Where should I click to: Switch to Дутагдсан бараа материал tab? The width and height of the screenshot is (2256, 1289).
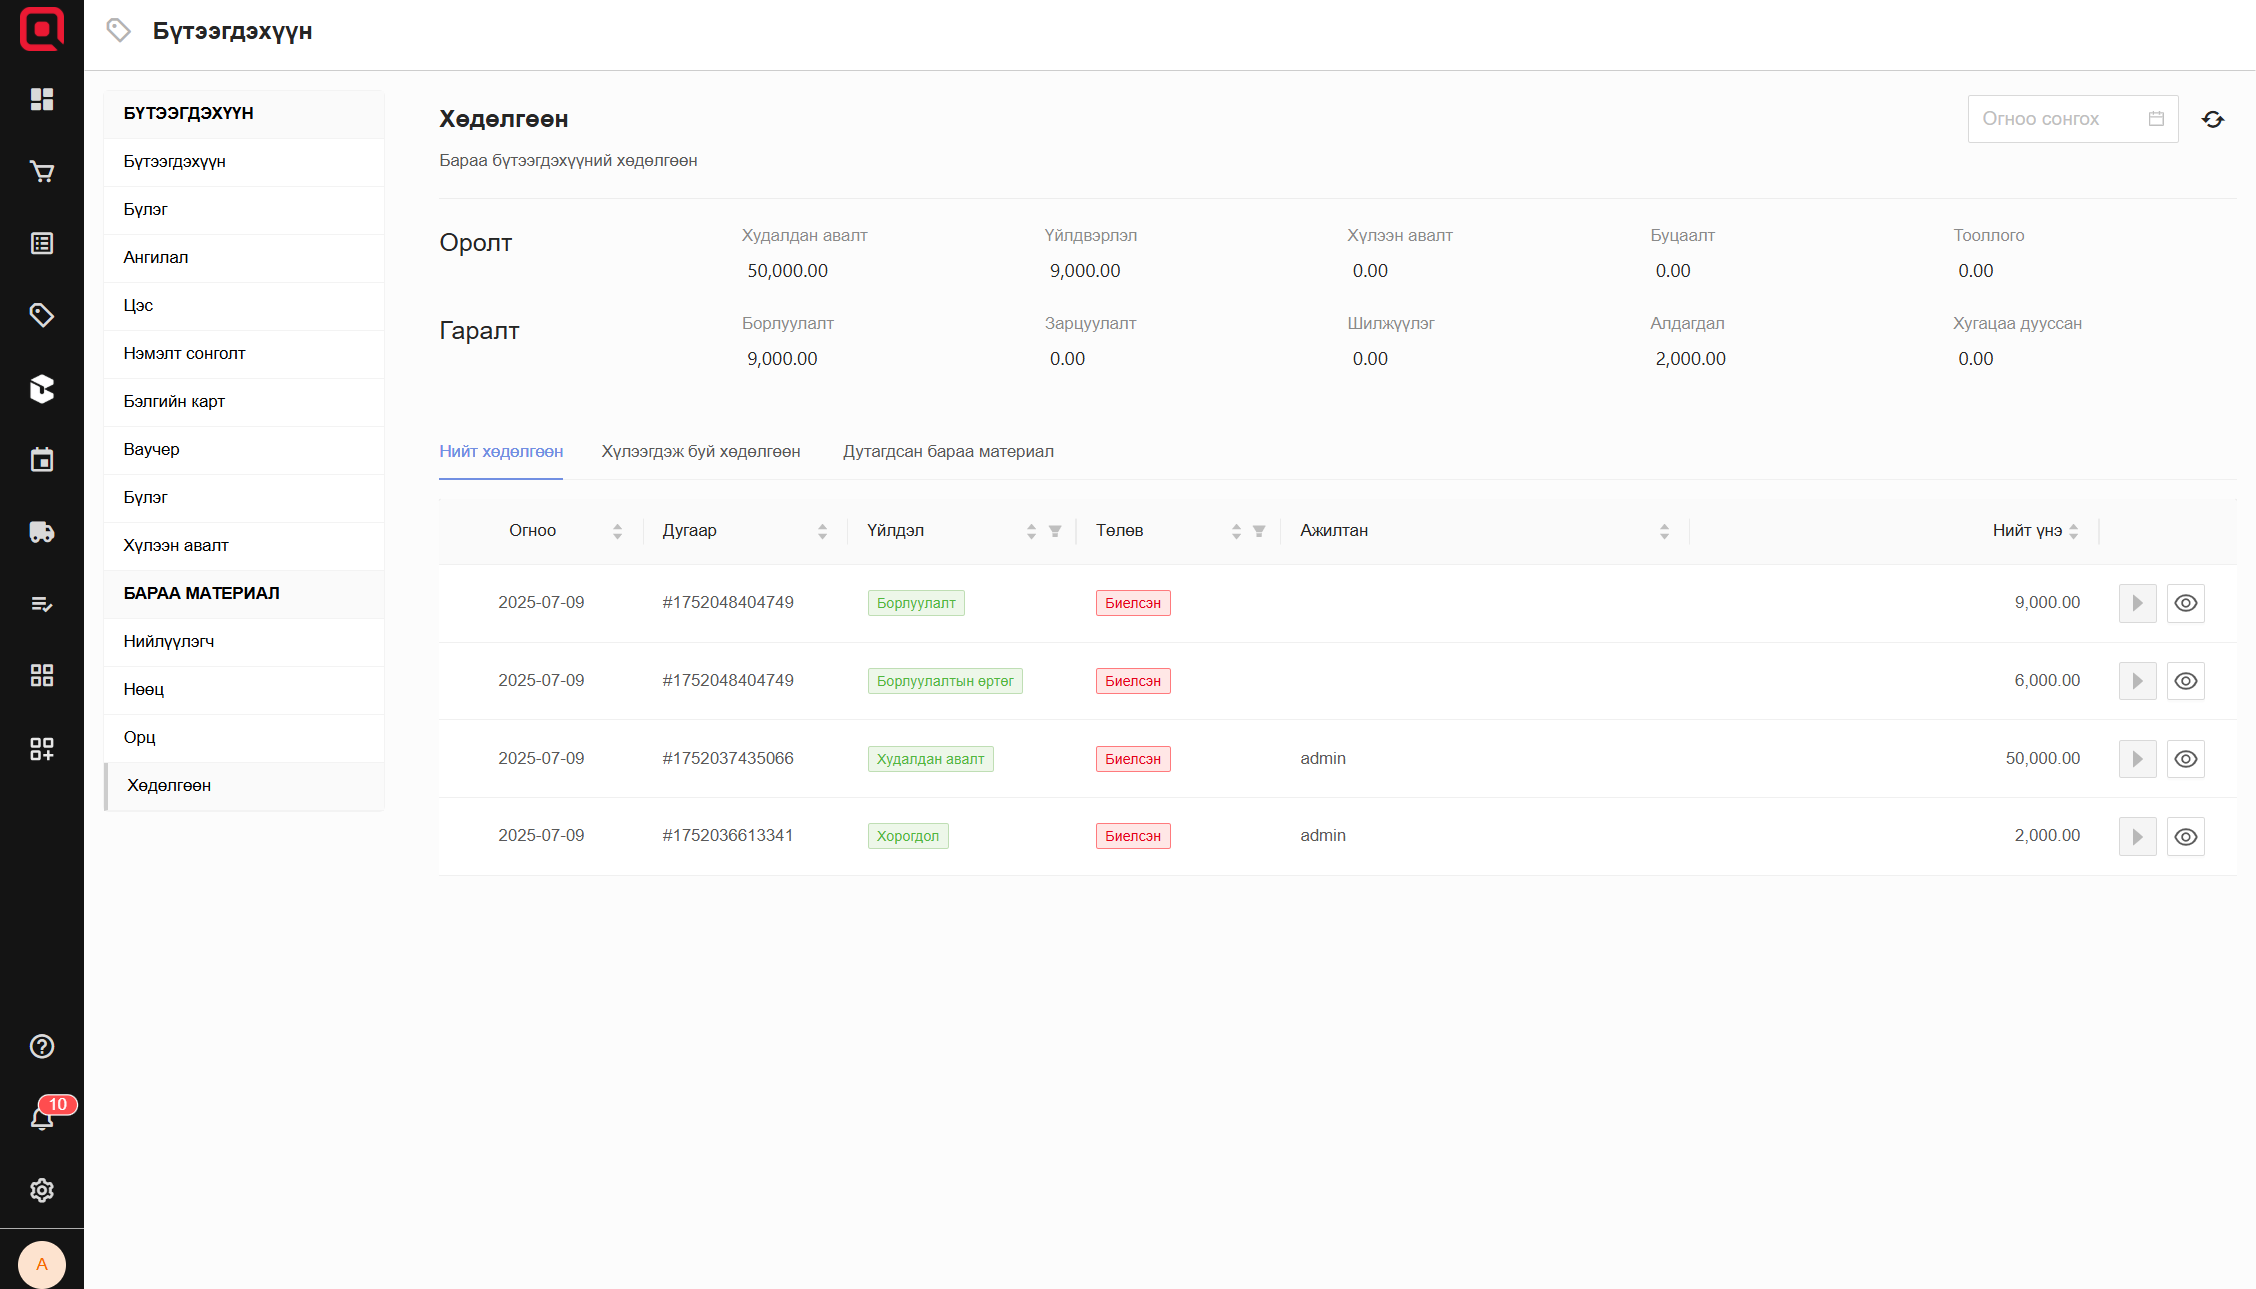(947, 452)
